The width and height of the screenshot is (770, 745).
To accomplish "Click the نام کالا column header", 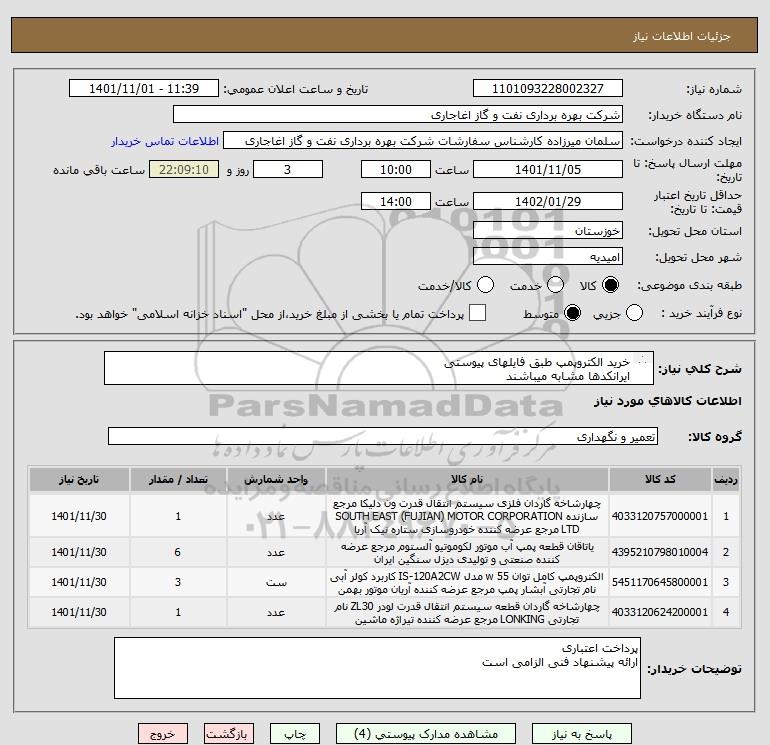I will tap(467, 479).
